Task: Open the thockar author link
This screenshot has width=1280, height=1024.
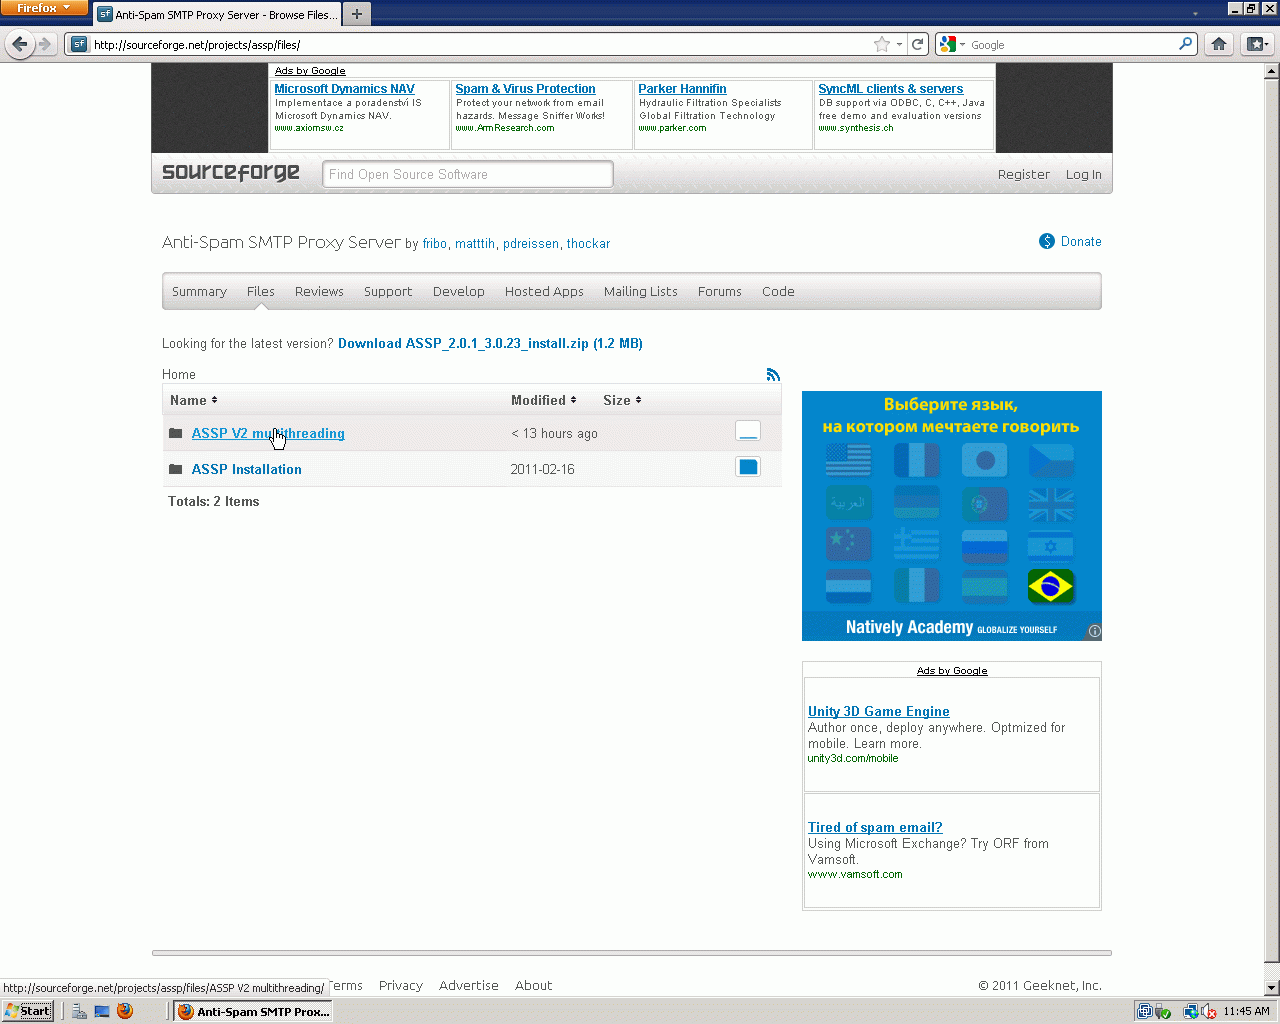Action: (588, 243)
